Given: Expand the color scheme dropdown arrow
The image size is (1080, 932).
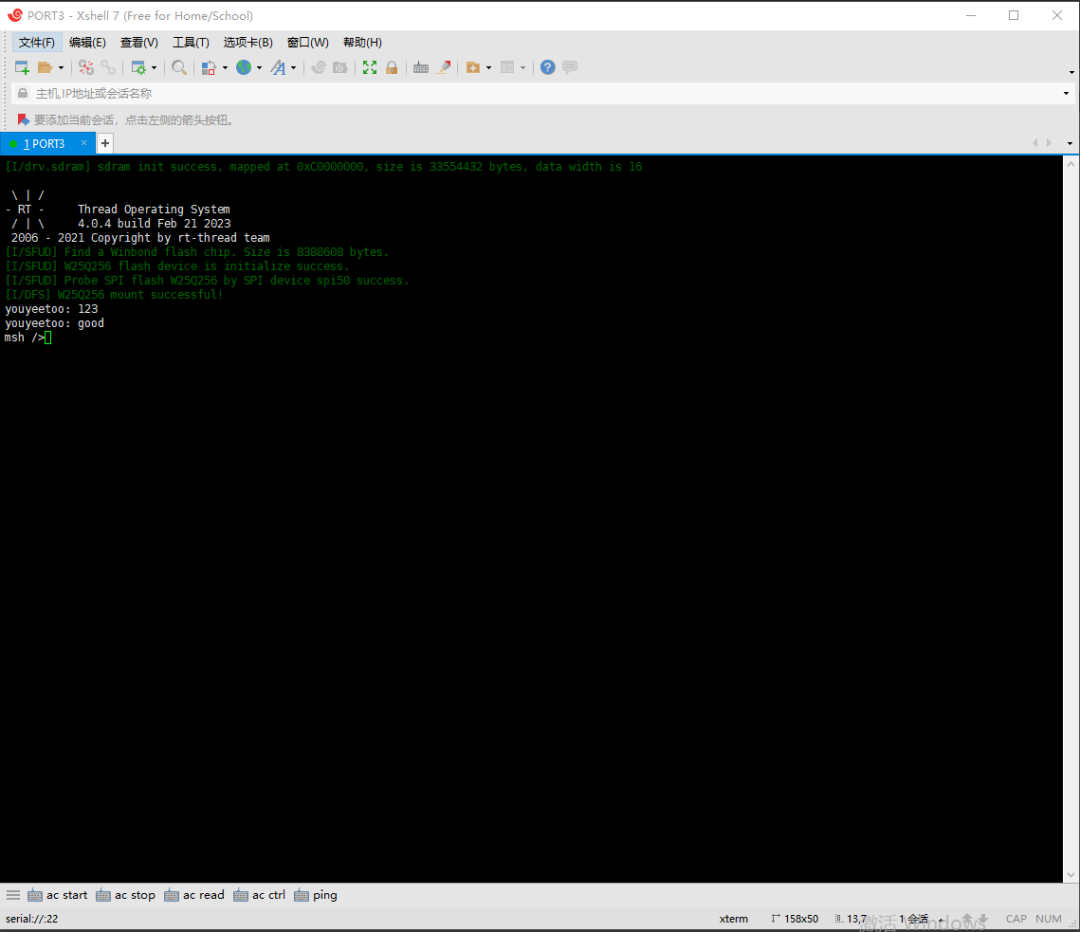Looking at the screenshot, I should (225, 68).
